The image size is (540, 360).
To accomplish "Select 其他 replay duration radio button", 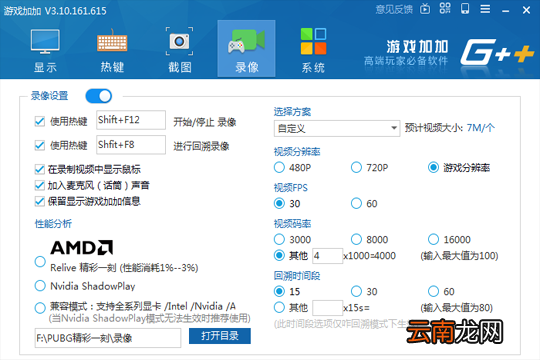I will [279, 307].
